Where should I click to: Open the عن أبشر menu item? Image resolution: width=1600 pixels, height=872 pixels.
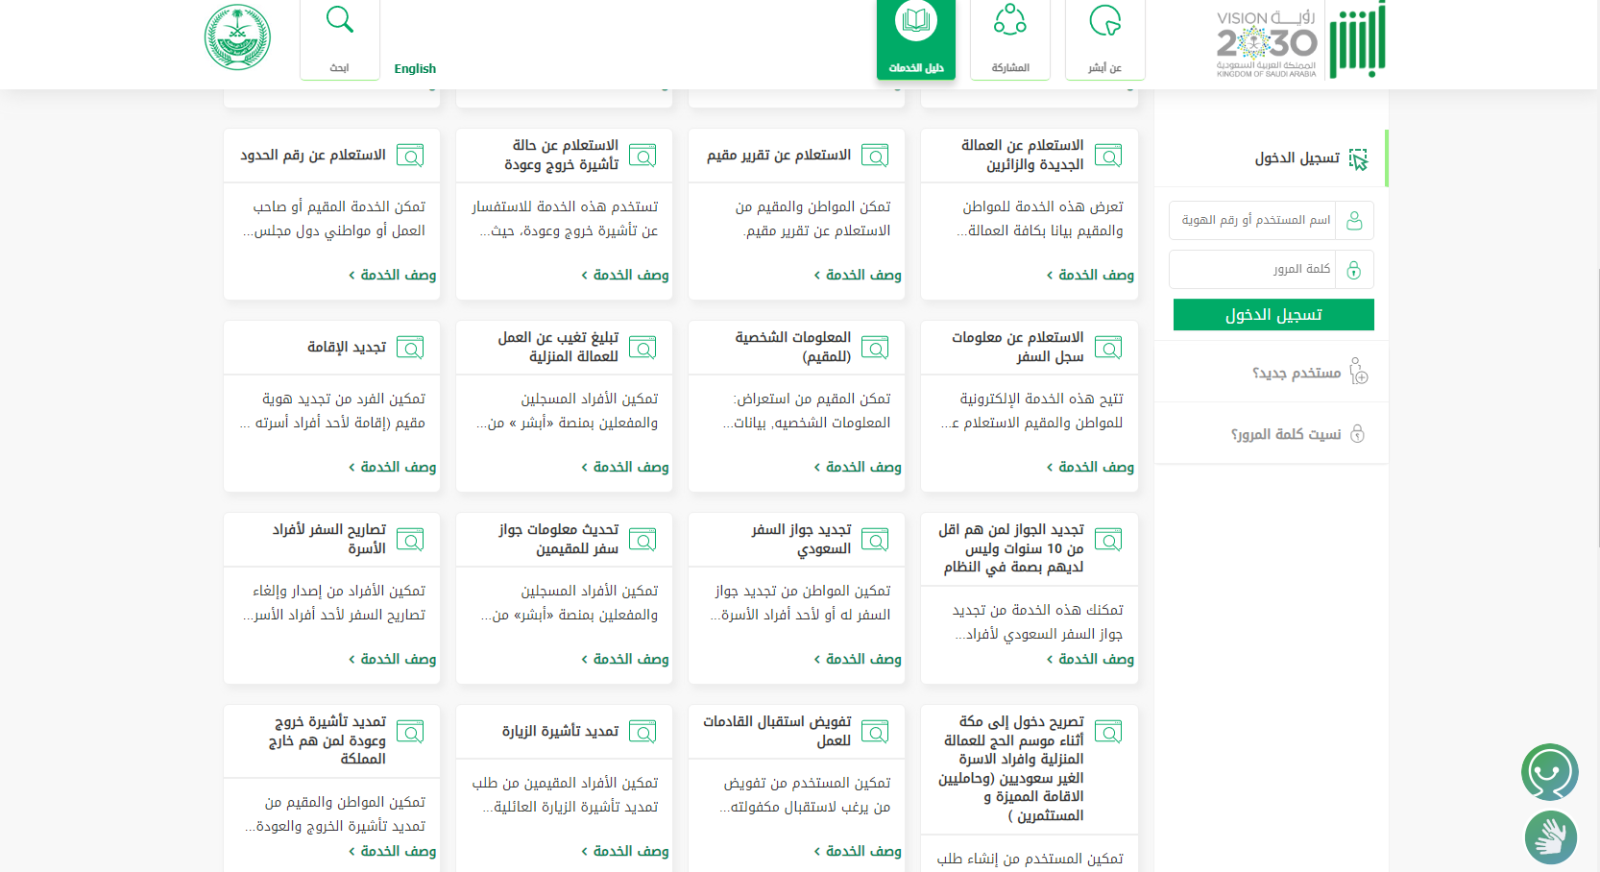point(1105,39)
